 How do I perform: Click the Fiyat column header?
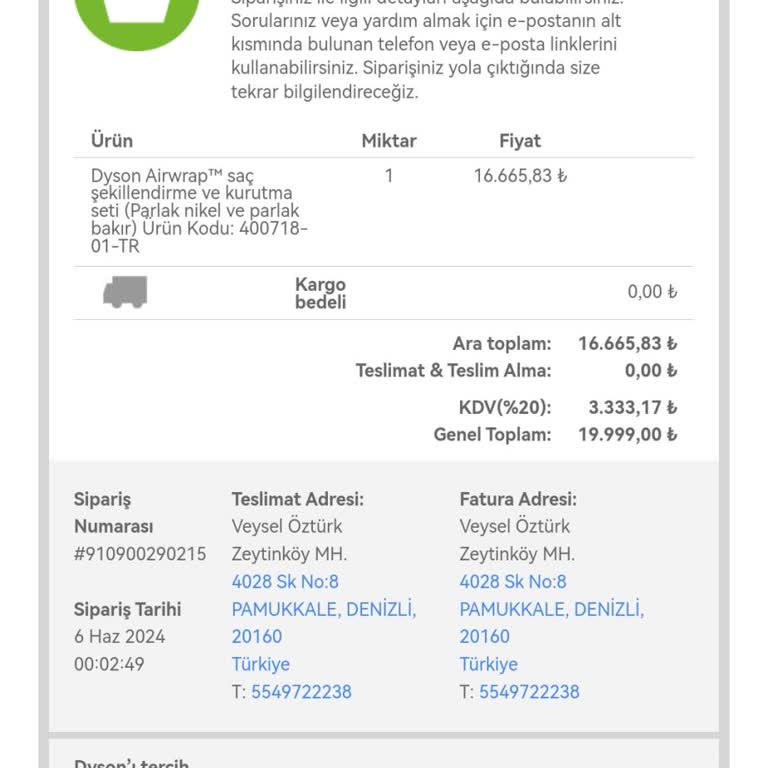[520, 141]
